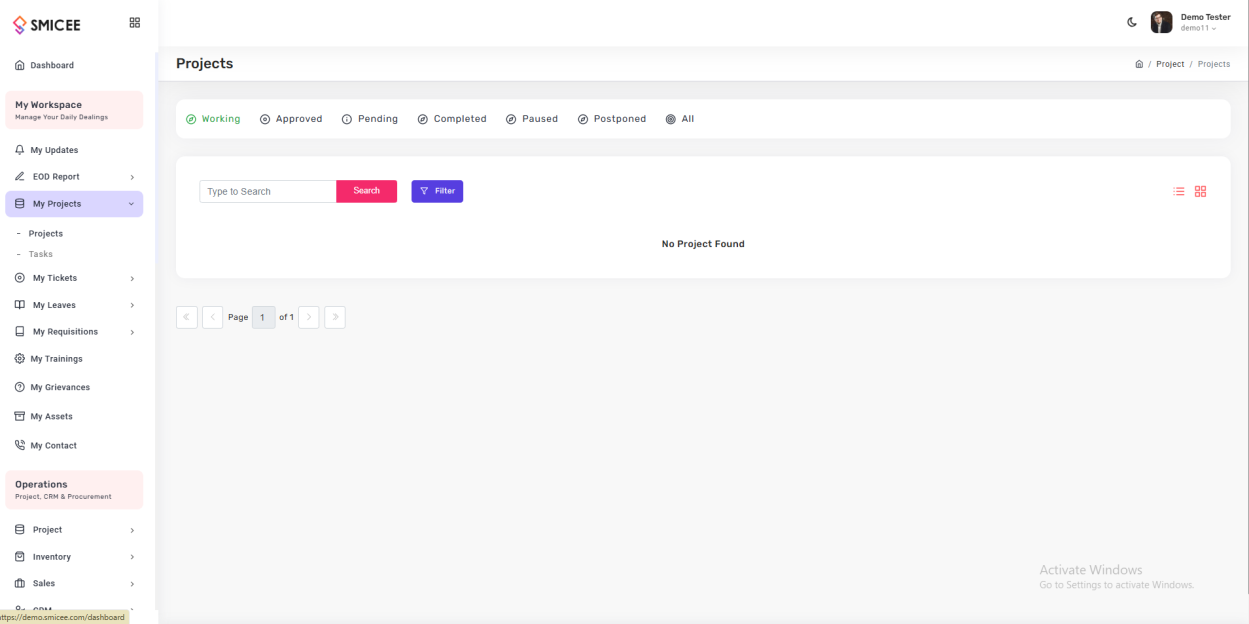The height and width of the screenshot is (624, 1249).
Task: Click the Inventory clipboard icon
Action: pyautogui.click(x=20, y=556)
